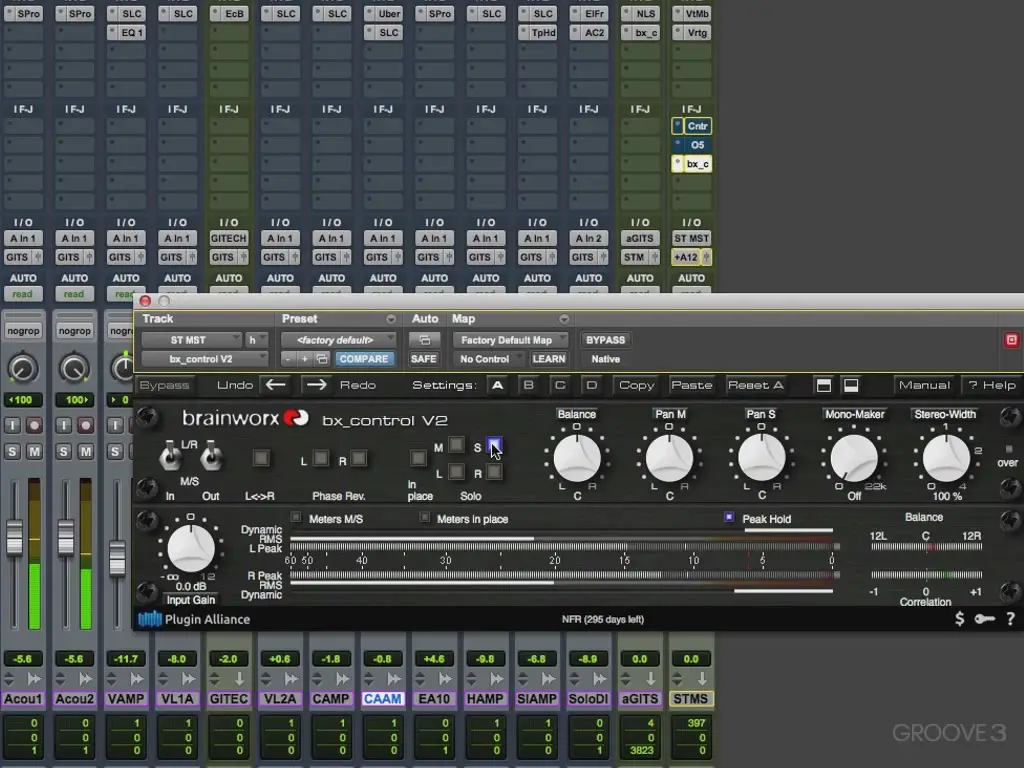Image resolution: width=1024 pixels, height=768 pixels.
Task: Click the brainworx red logo icon
Action: 296,417
